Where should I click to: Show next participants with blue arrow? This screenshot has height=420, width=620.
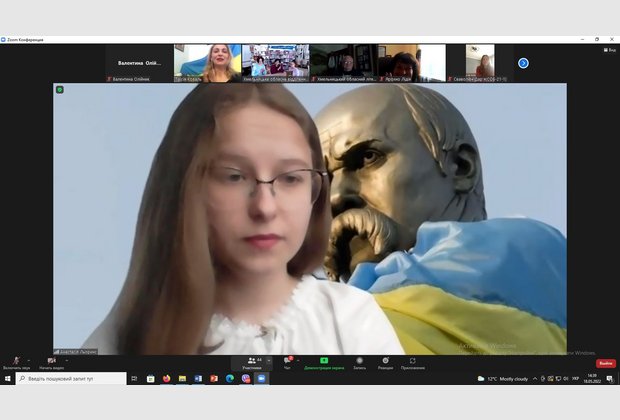[523, 63]
